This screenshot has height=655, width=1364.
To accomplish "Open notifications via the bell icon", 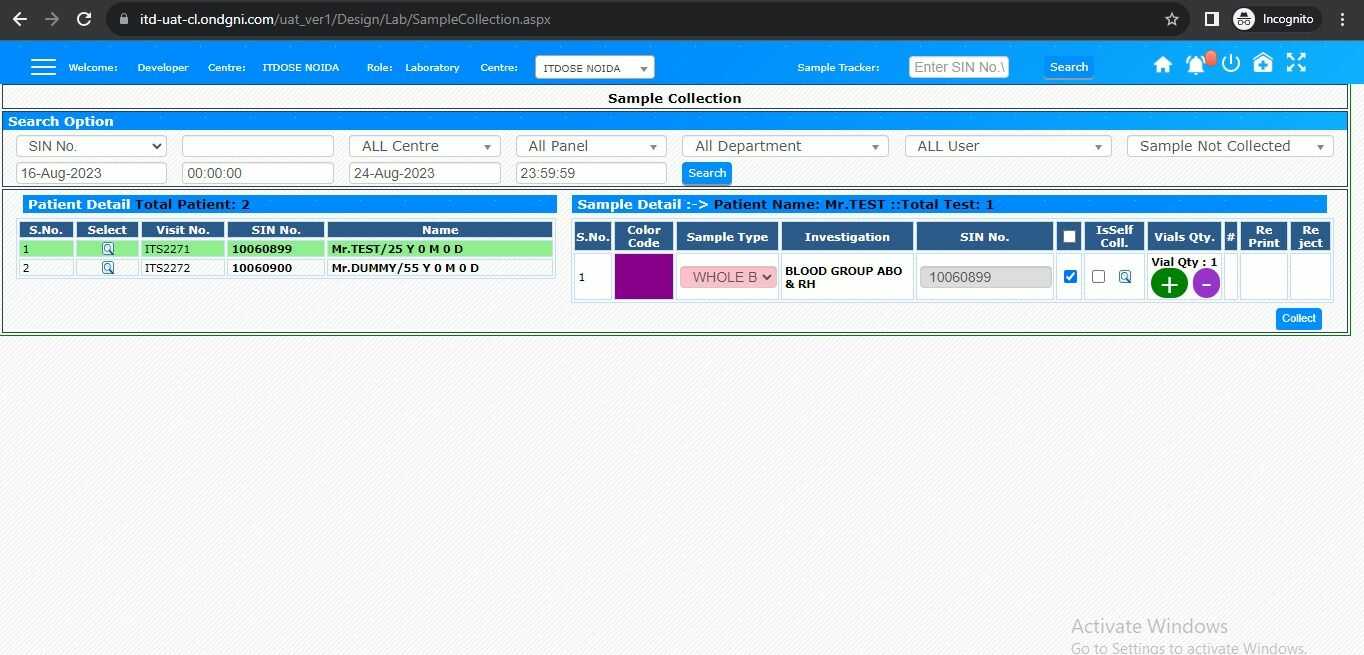I will click(1195, 63).
